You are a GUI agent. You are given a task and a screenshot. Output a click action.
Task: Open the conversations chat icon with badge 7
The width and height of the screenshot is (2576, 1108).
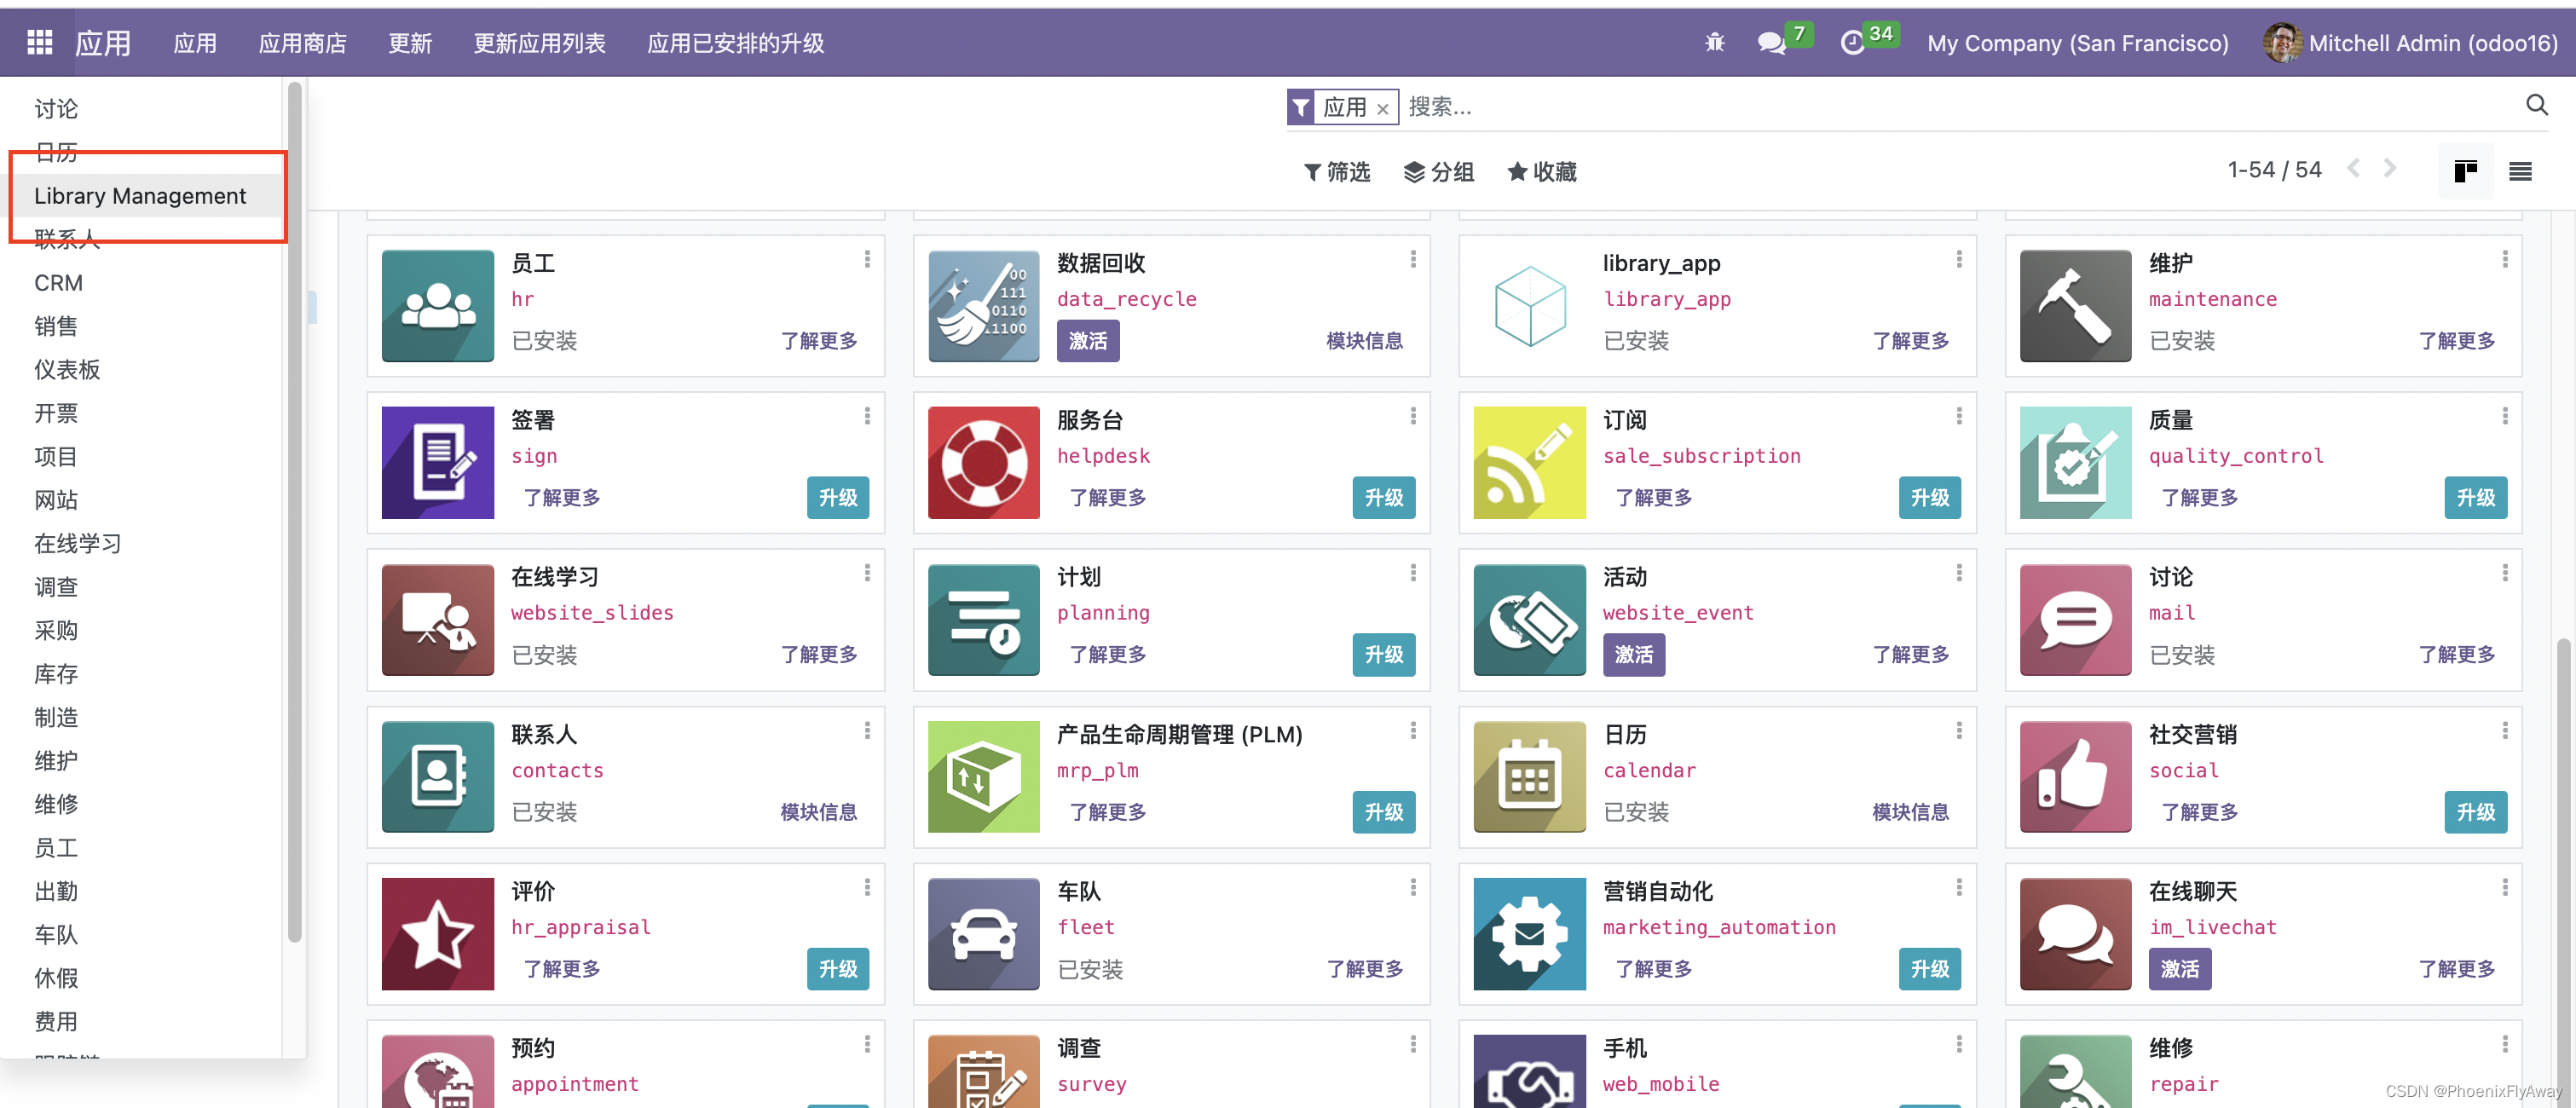pos(1771,43)
